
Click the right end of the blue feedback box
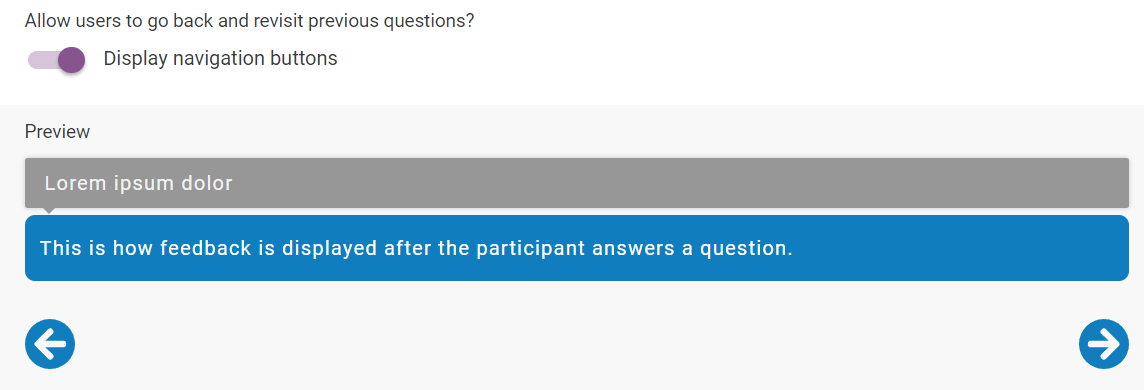pos(1109,248)
